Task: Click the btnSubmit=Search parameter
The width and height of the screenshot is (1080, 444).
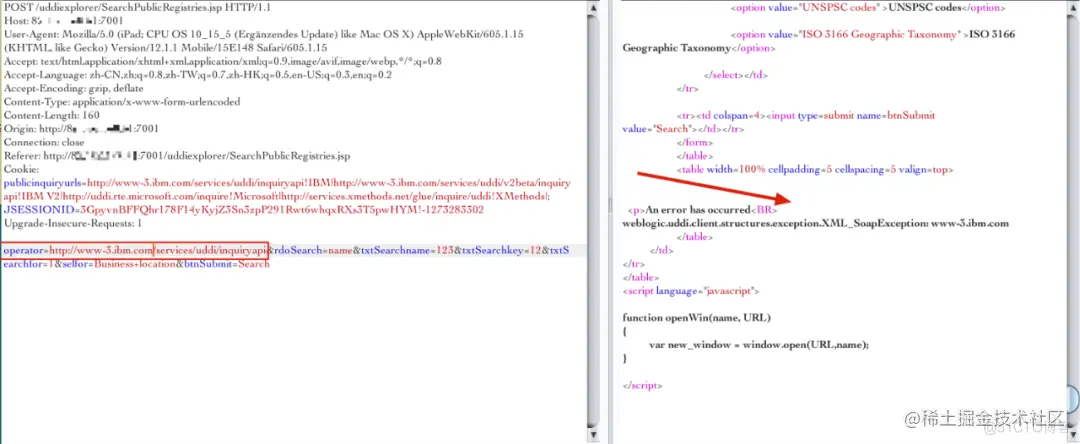Action: (x=227, y=264)
